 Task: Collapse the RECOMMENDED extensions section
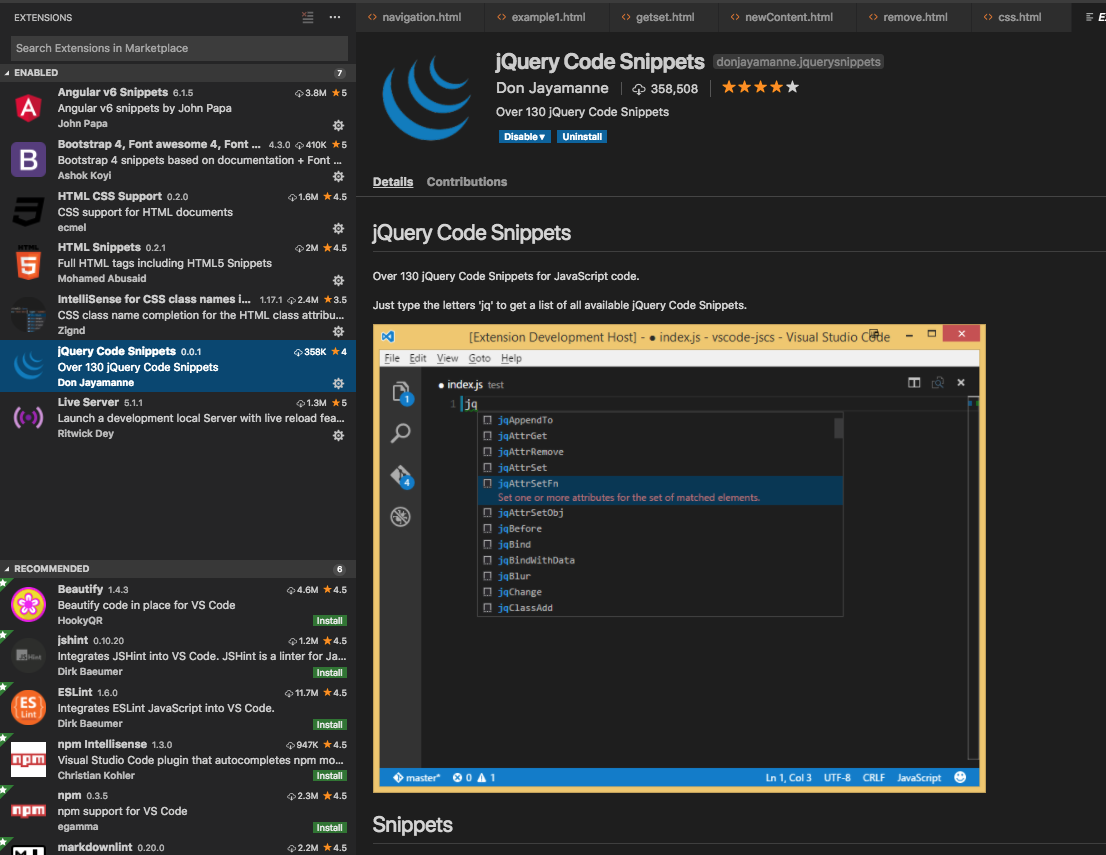point(178,569)
